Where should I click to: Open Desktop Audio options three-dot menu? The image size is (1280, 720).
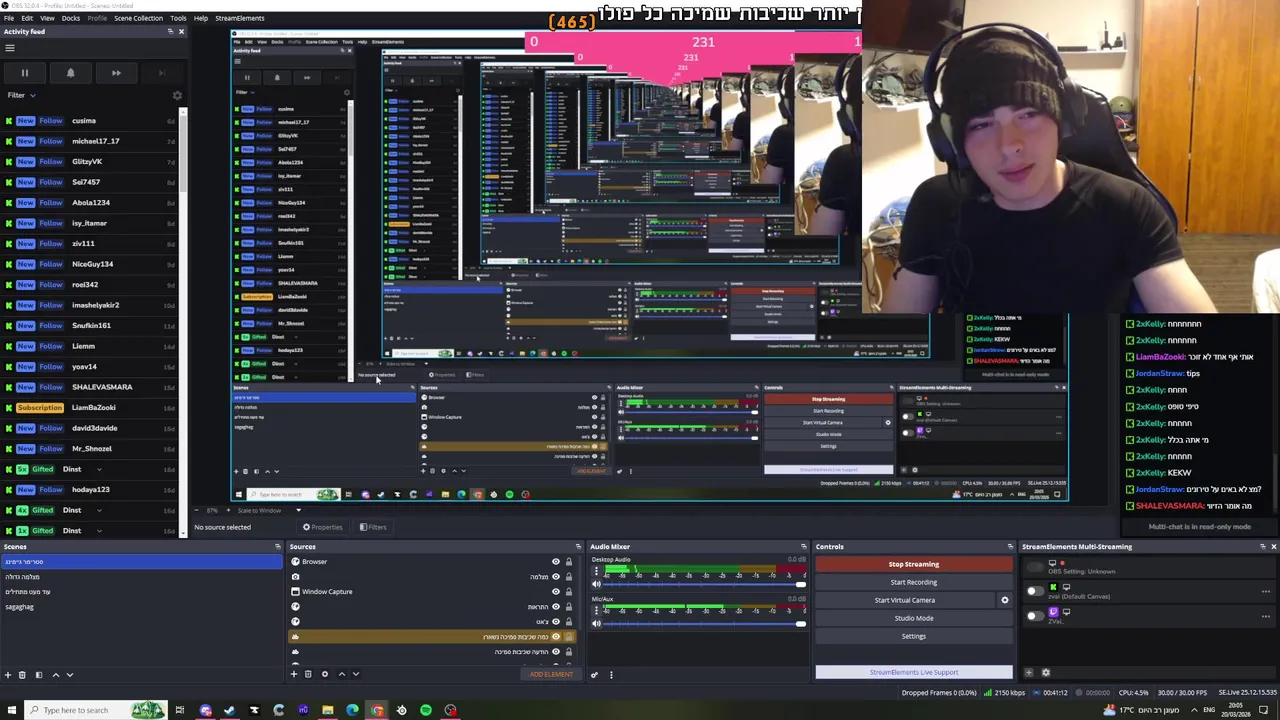tap(596, 571)
